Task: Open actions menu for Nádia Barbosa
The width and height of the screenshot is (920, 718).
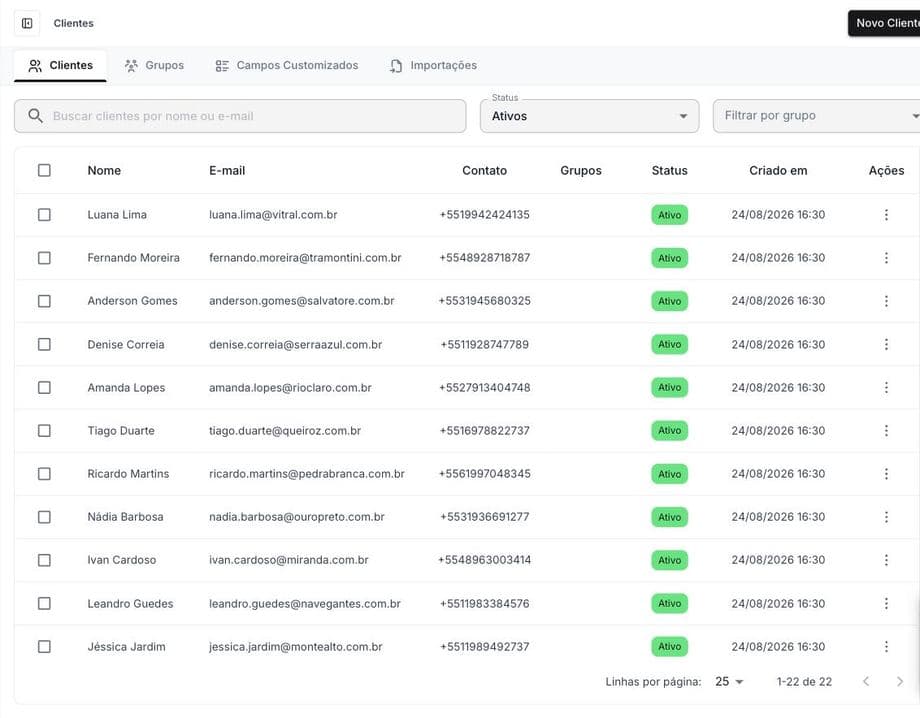Action: pos(886,517)
